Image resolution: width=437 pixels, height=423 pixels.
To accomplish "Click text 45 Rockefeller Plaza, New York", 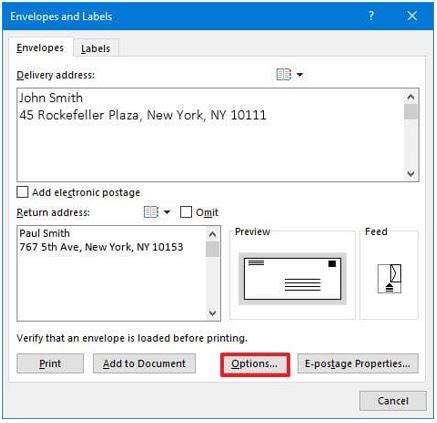I will pyautogui.click(x=112, y=115).
